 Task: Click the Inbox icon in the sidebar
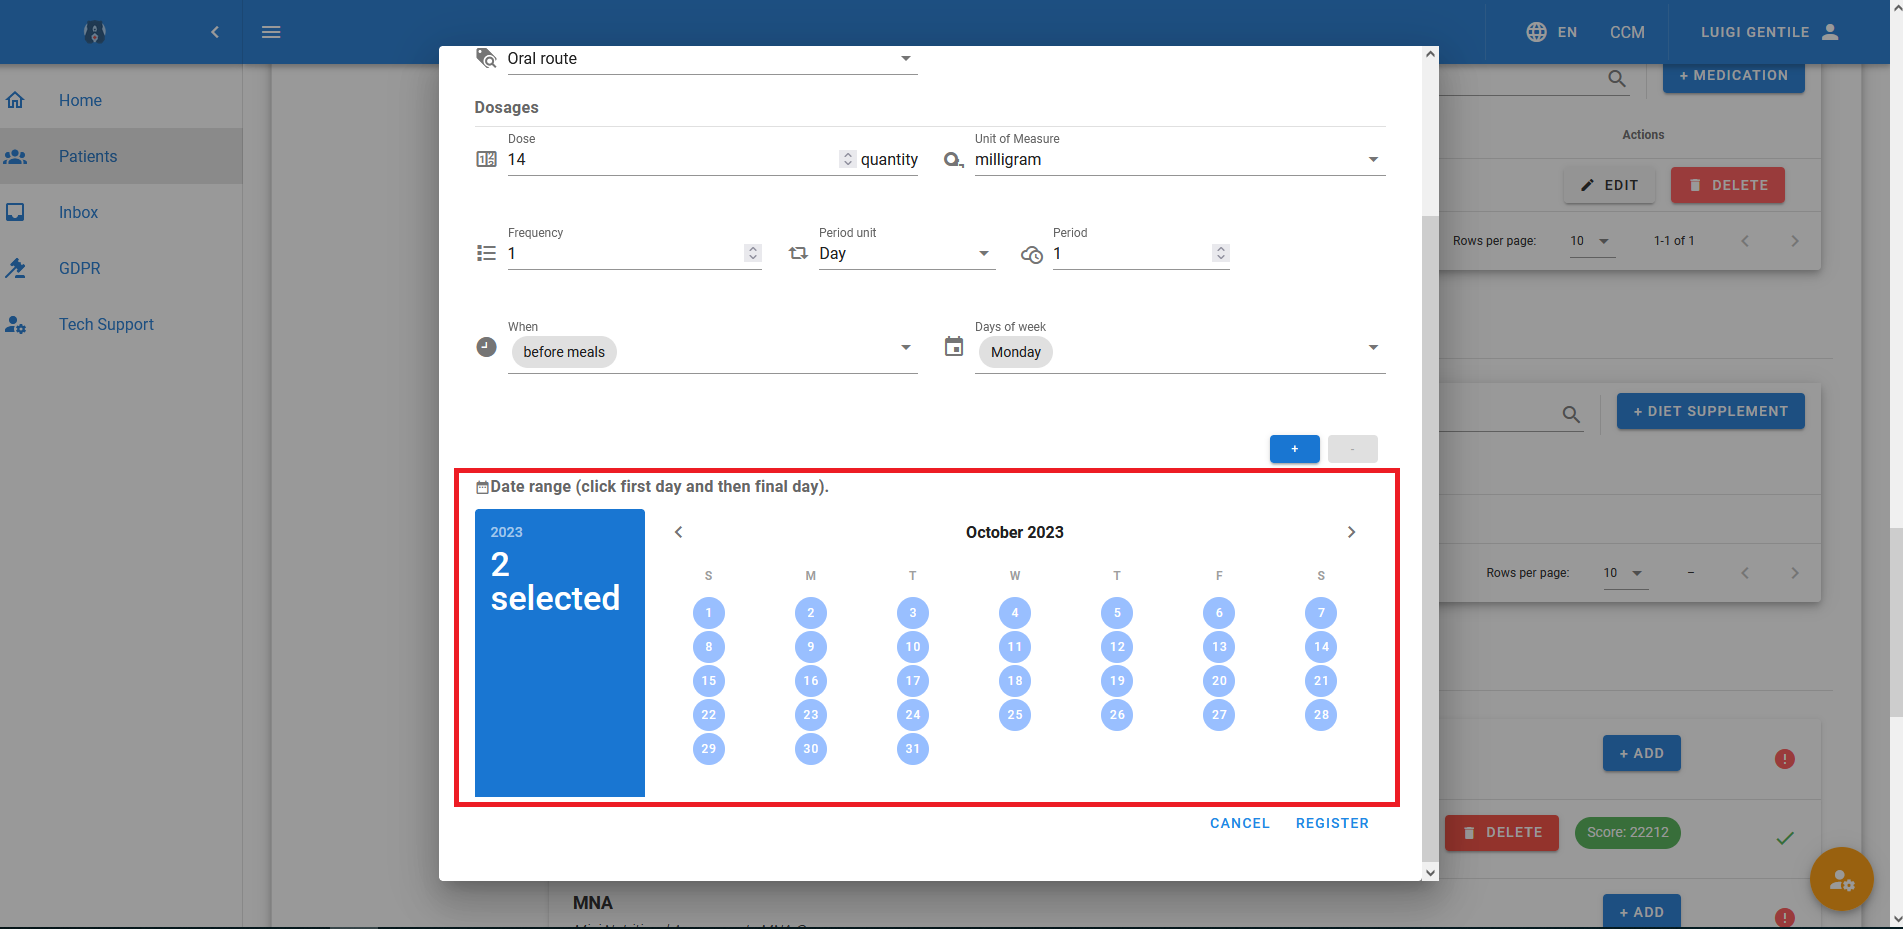pyautogui.click(x=15, y=212)
